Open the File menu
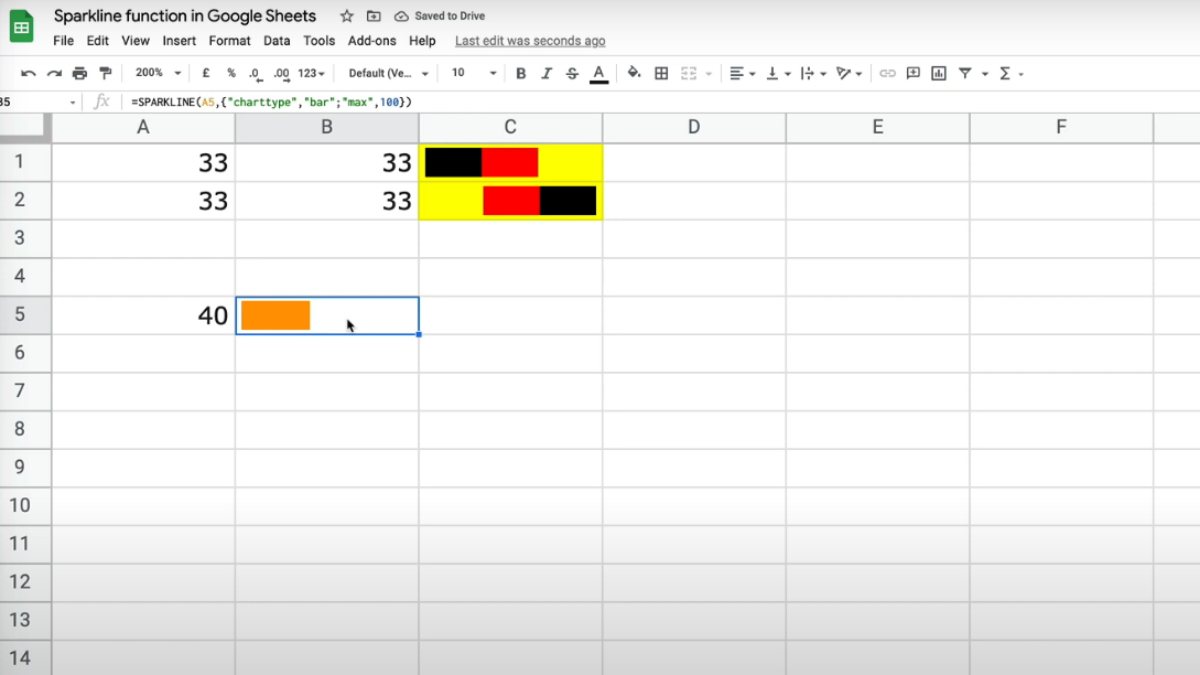1200x675 pixels. [63, 41]
